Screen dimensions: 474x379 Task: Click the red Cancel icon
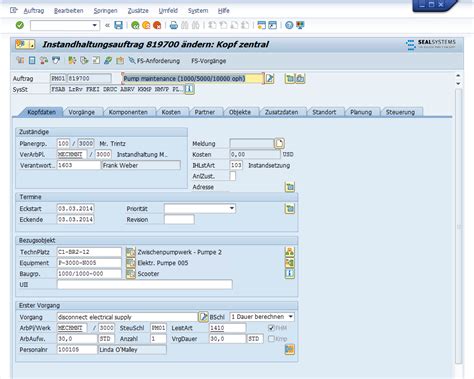click(x=157, y=25)
